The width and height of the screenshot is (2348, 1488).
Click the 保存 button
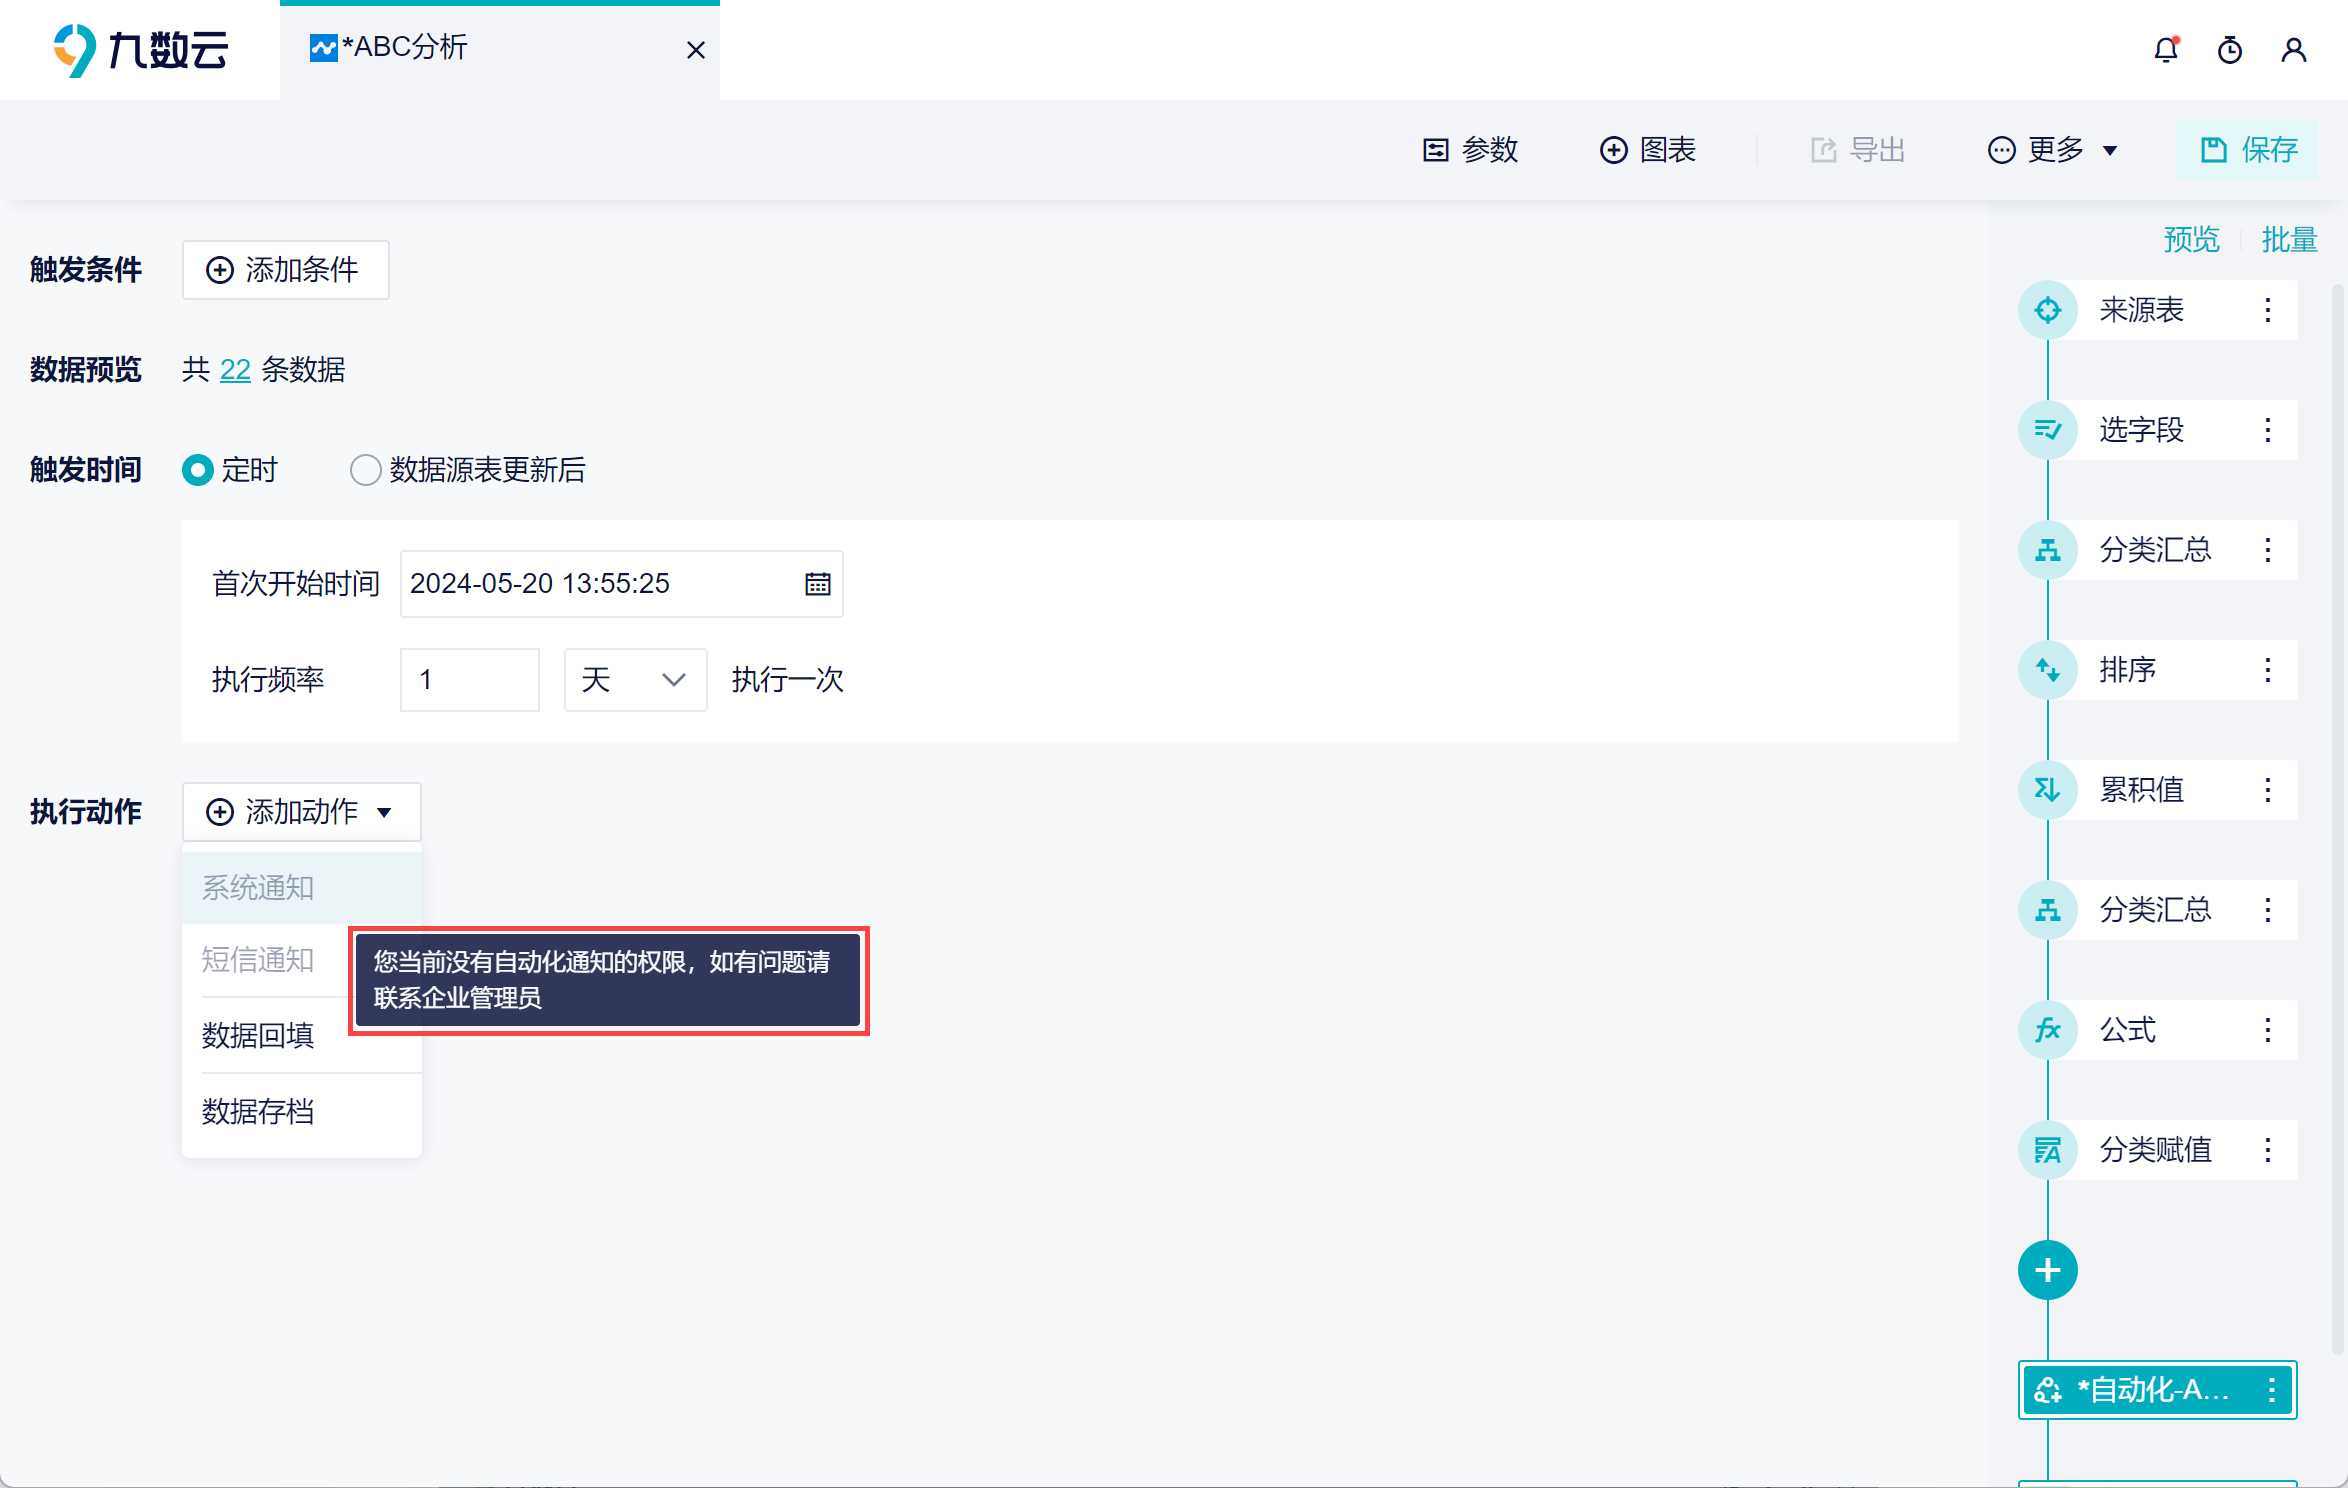click(2249, 150)
